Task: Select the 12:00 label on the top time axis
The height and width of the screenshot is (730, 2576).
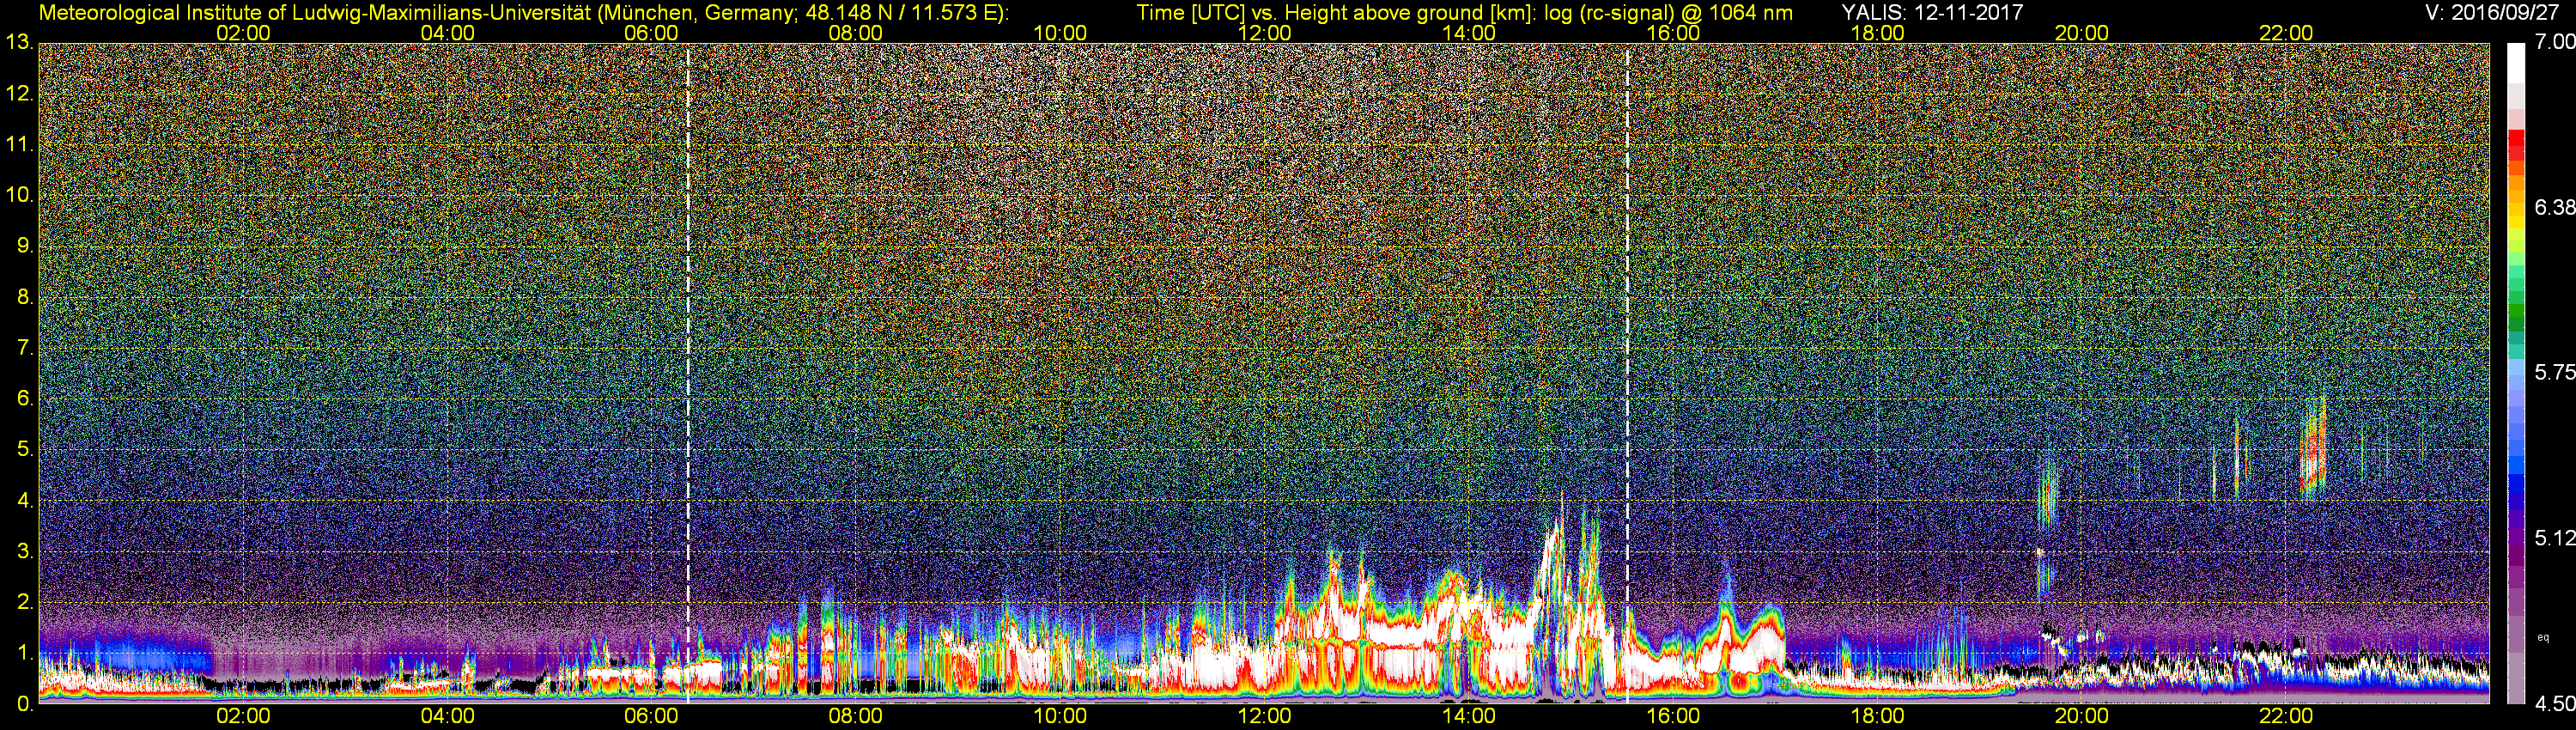Action: click(x=1264, y=33)
